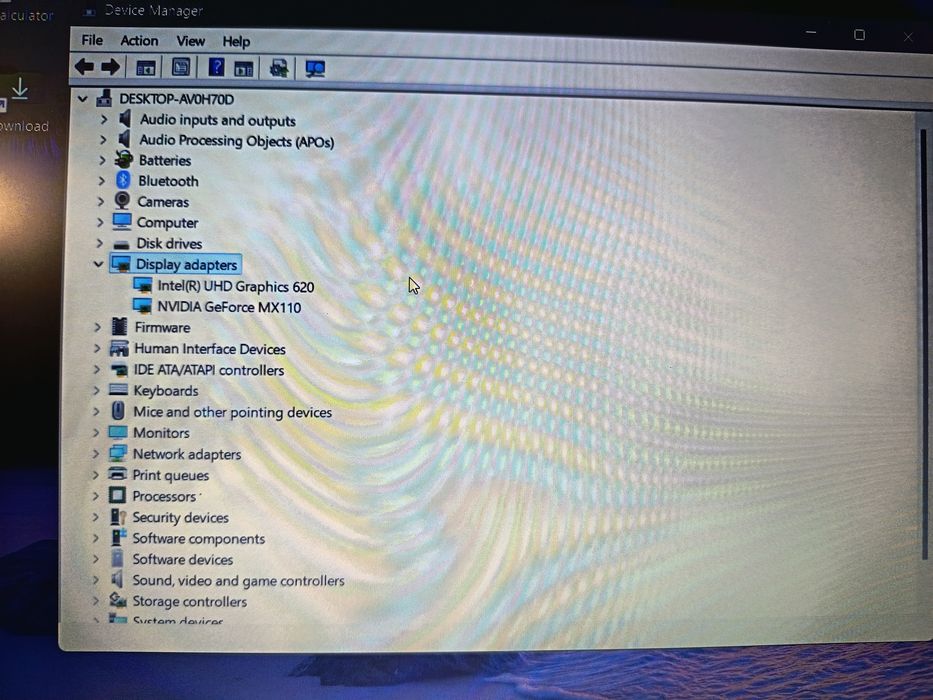Screen dimensions: 933x700
Task: Select the Software devices label
Action: [183, 560]
